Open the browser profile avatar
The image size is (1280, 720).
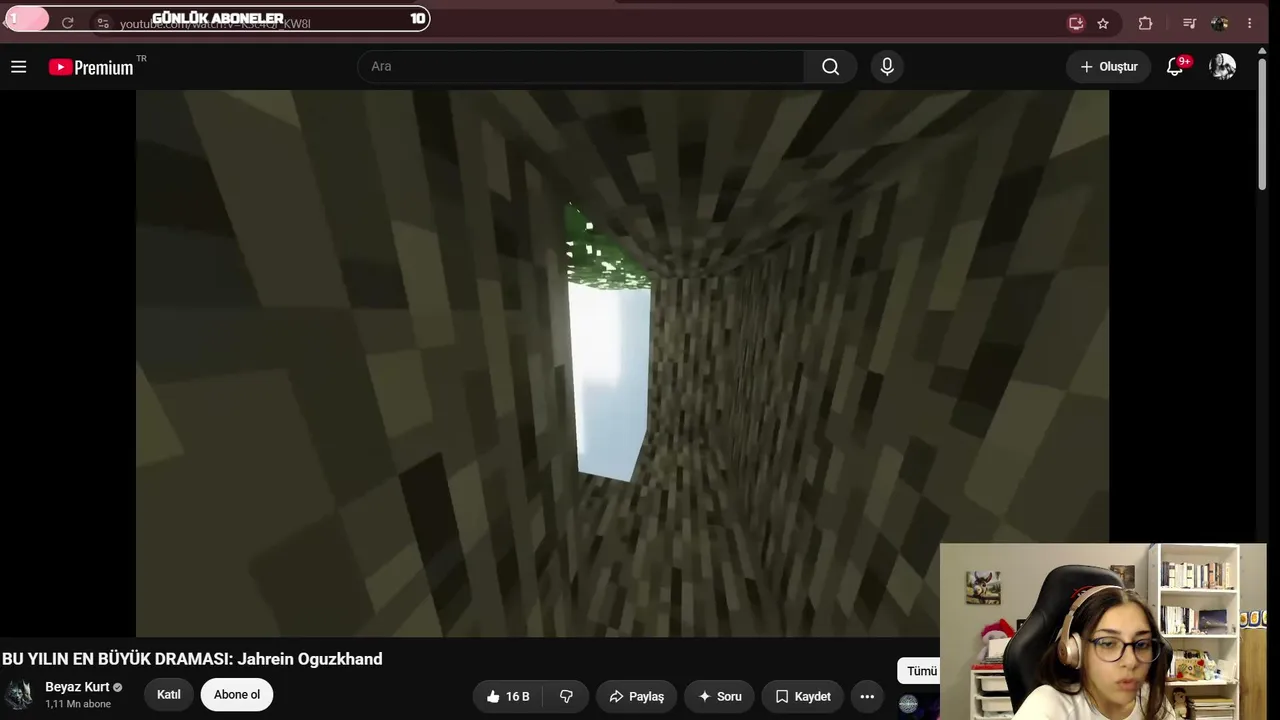point(1219,23)
